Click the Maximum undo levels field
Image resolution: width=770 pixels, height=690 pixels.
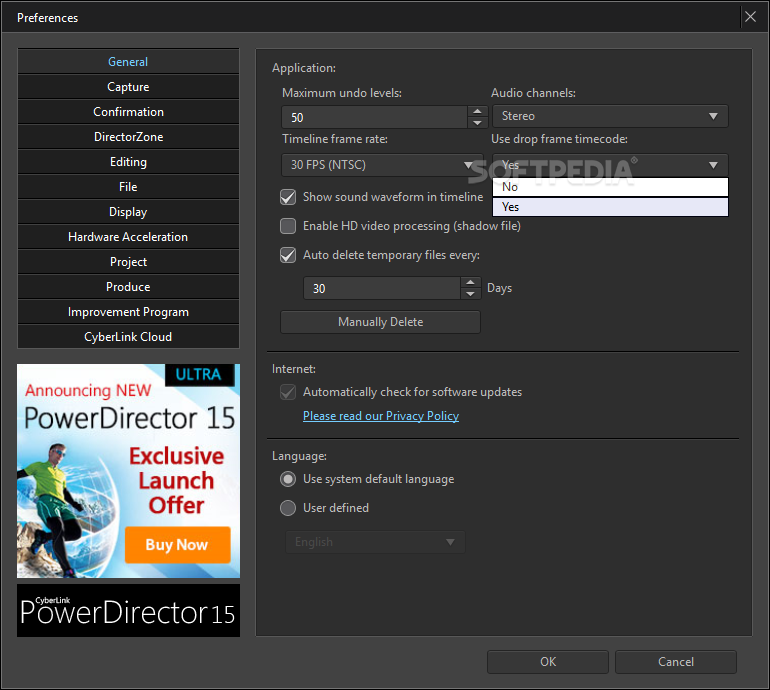[374, 117]
